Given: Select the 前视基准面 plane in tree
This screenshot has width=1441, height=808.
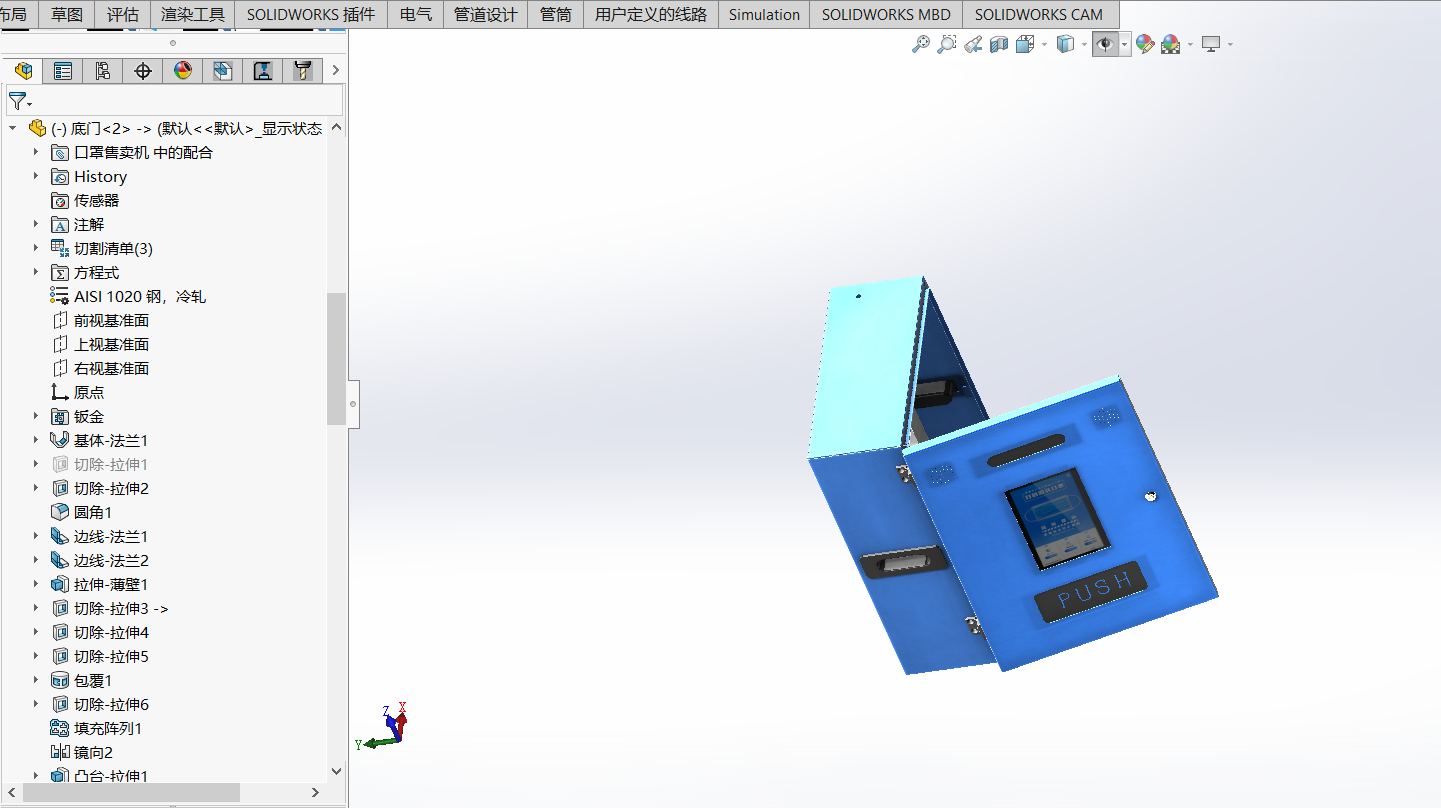Looking at the screenshot, I should (111, 320).
